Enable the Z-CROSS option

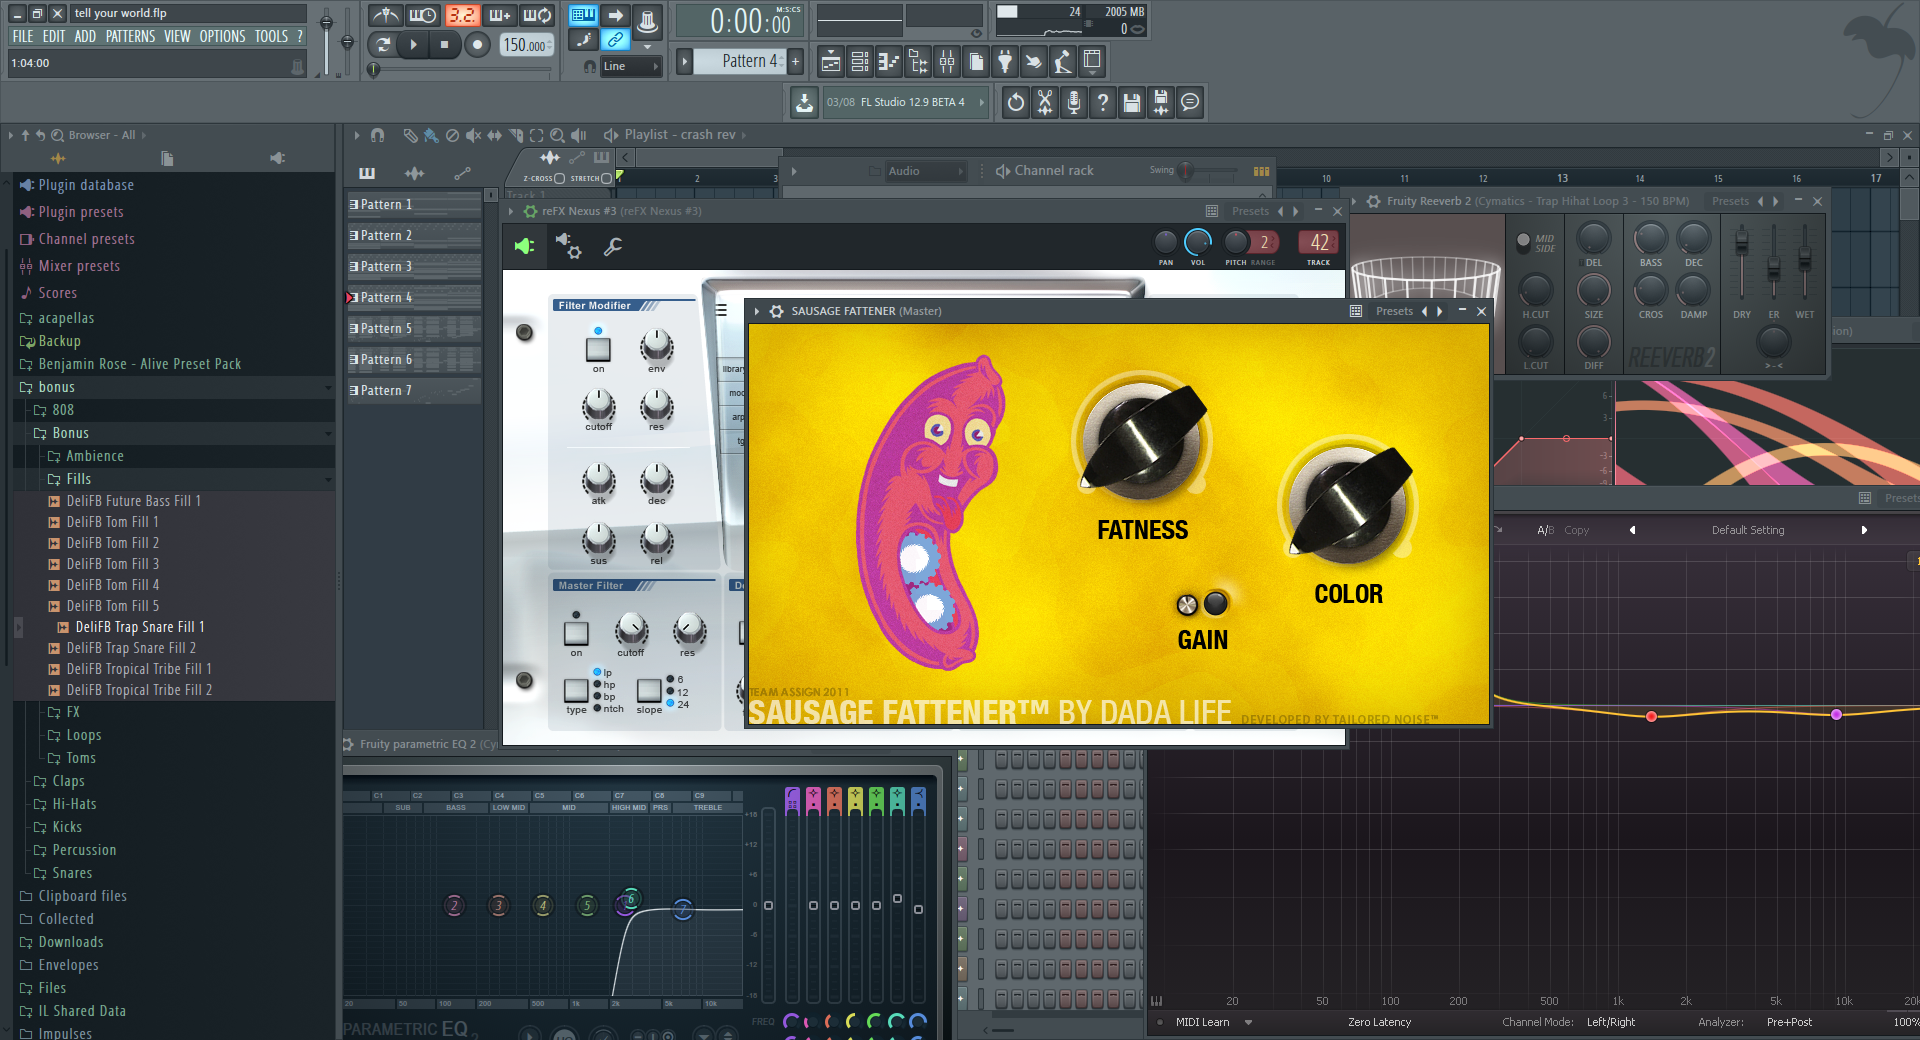[559, 178]
